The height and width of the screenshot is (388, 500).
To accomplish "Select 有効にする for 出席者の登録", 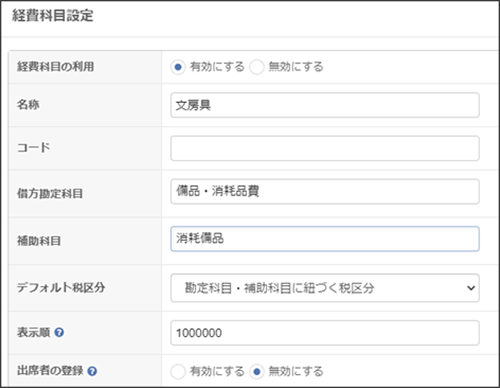I will pos(178,371).
